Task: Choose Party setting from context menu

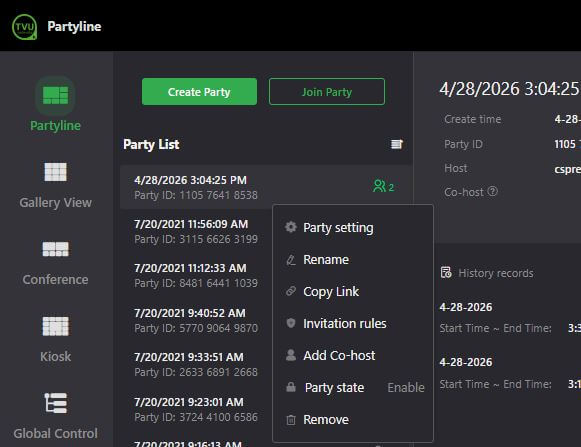Action: point(353,227)
